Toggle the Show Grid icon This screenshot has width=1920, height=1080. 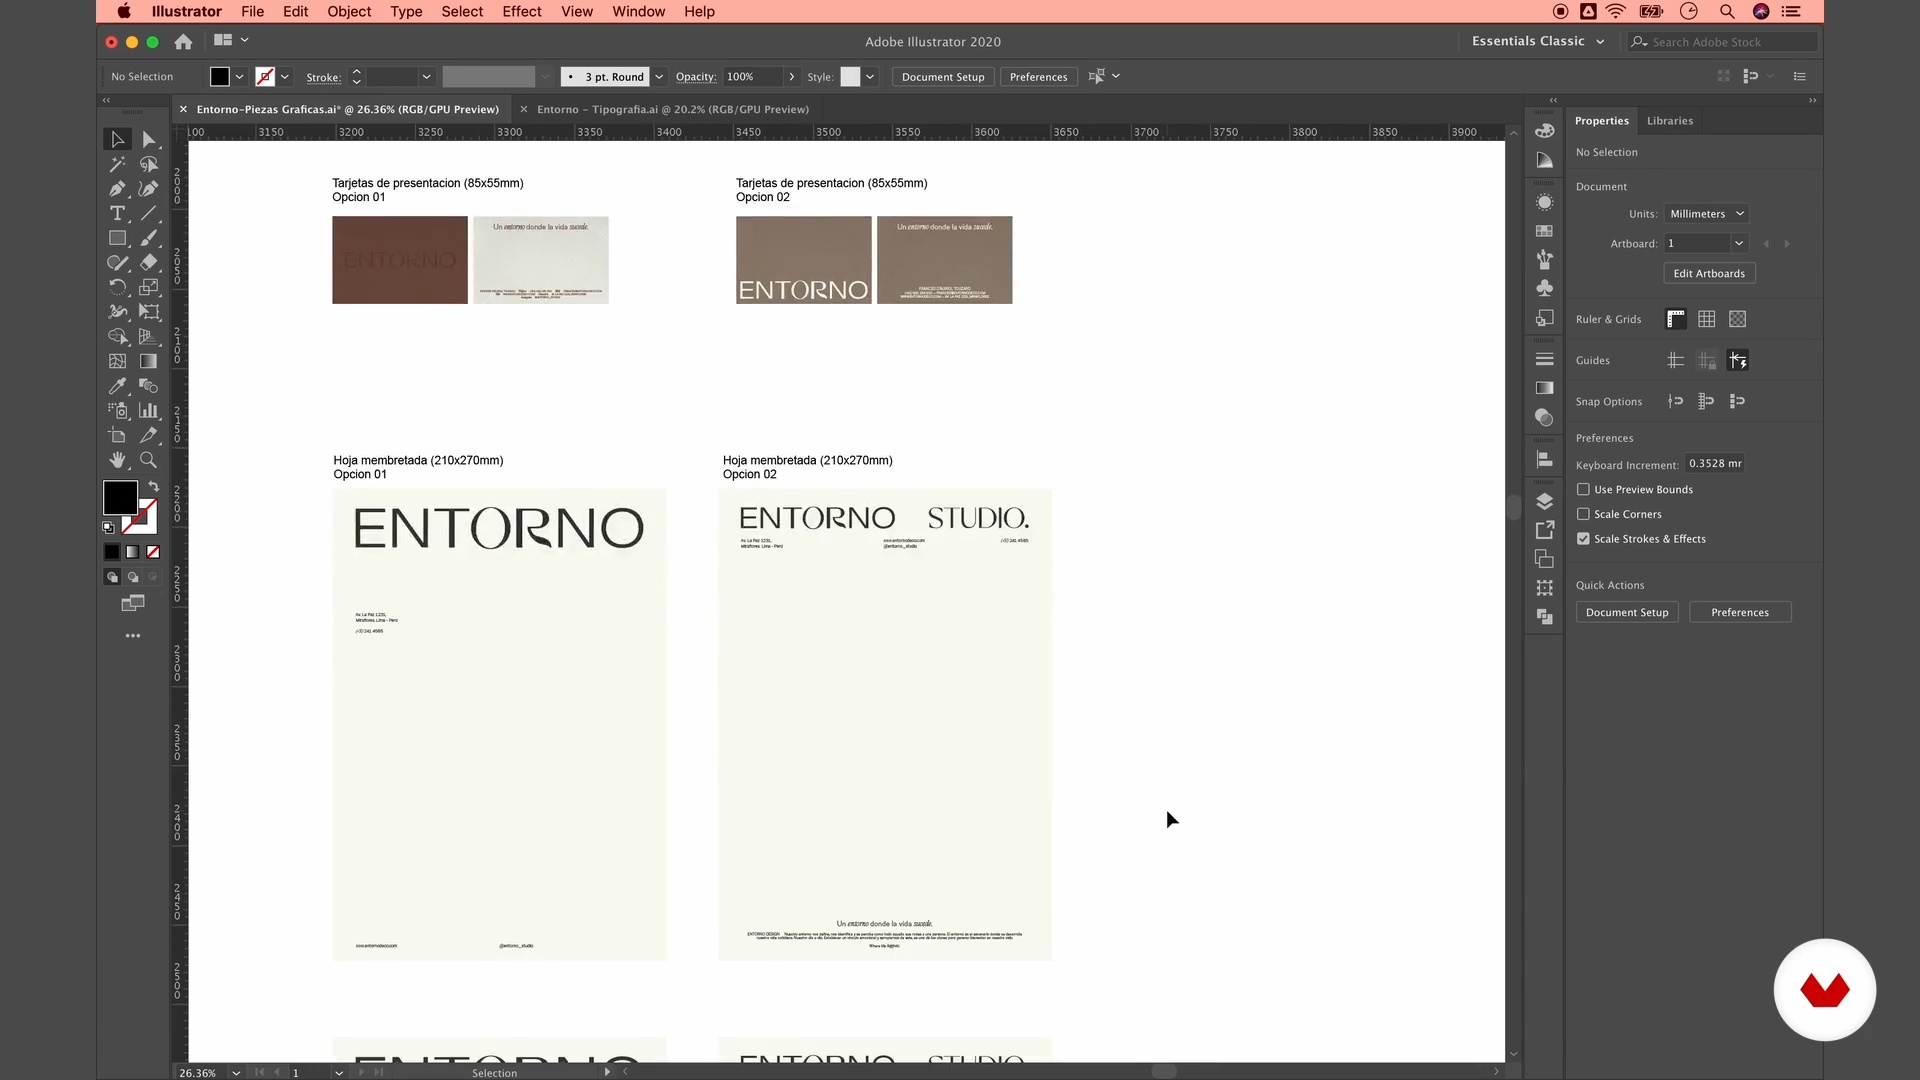[x=1707, y=319]
